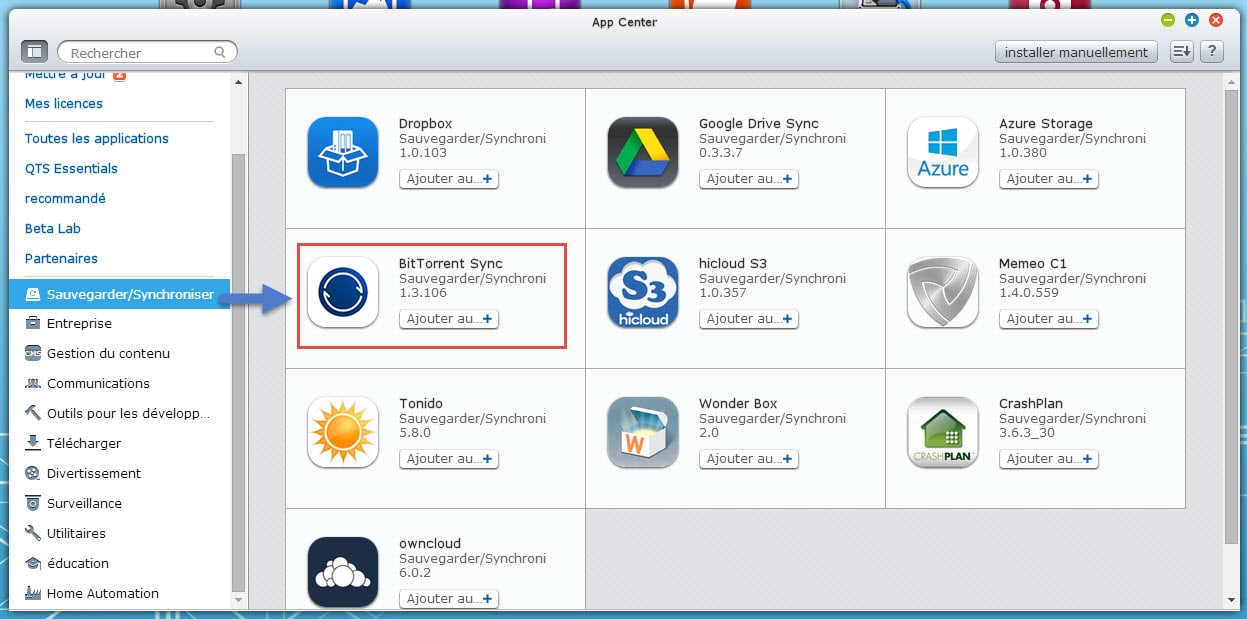Viewport: 1247px width, 619px height.
Task: Select the Utilitaires wrench icon
Action: 33,533
